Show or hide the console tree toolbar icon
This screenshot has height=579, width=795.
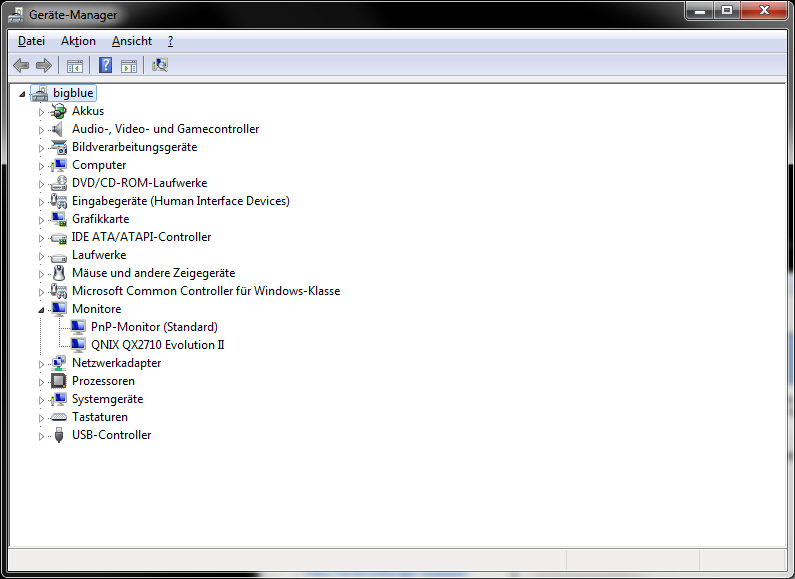pos(75,66)
